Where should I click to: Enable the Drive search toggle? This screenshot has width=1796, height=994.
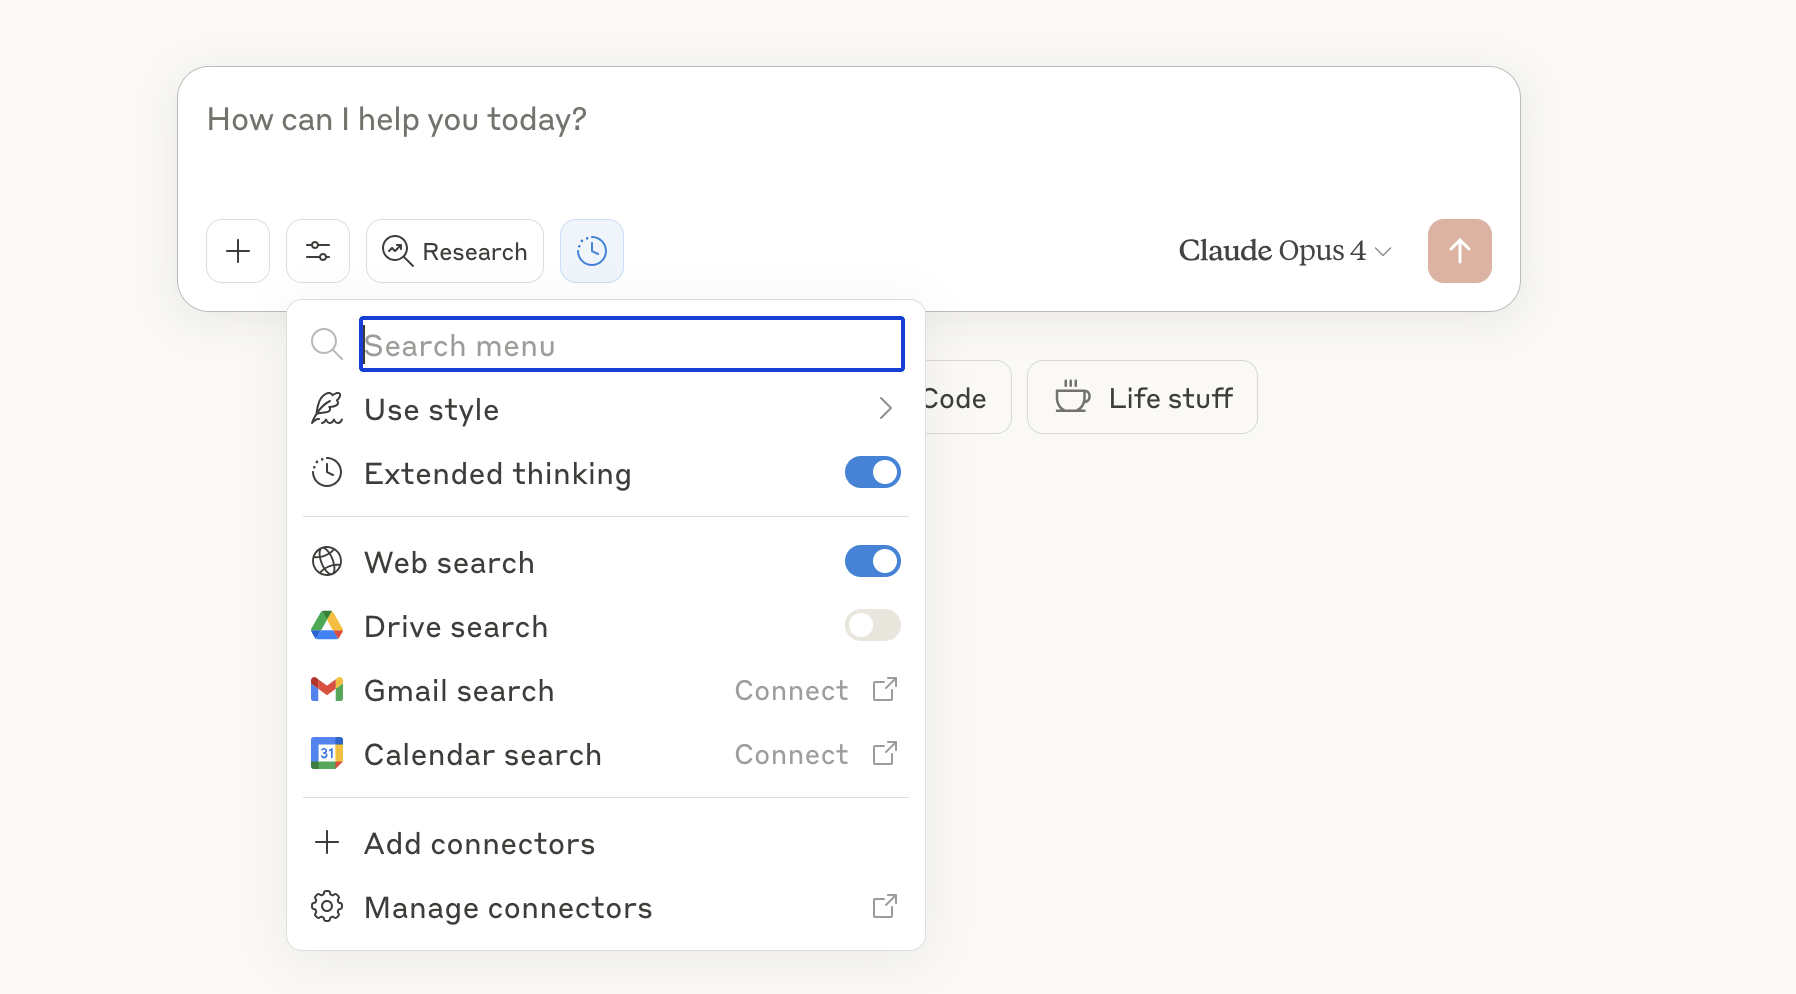(873, 625)
